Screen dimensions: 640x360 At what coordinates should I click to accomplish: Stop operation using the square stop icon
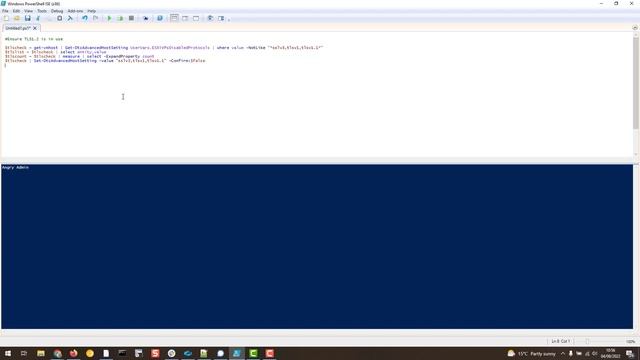point(131,18)
